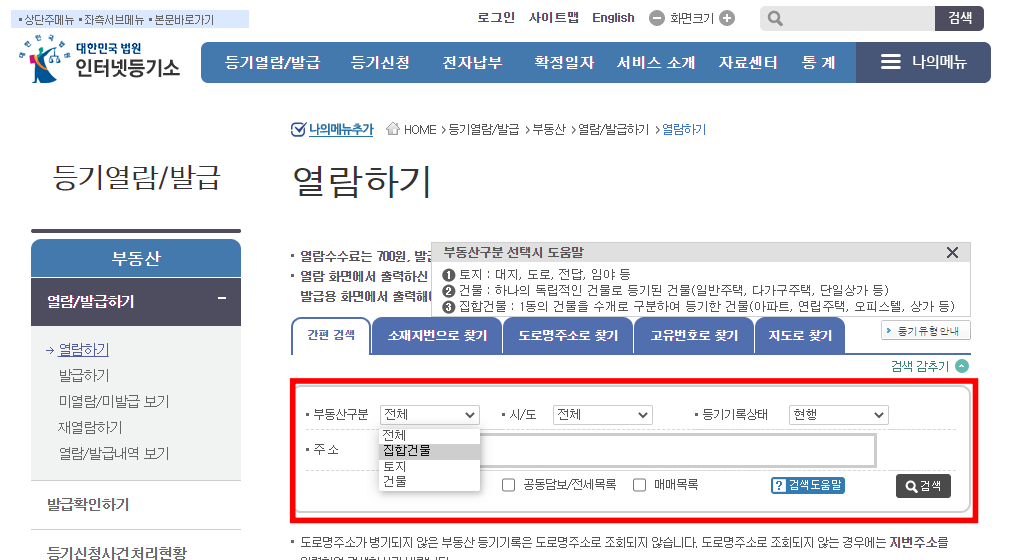Switch to 고유번호로 찾기 tab

point(694,335)
